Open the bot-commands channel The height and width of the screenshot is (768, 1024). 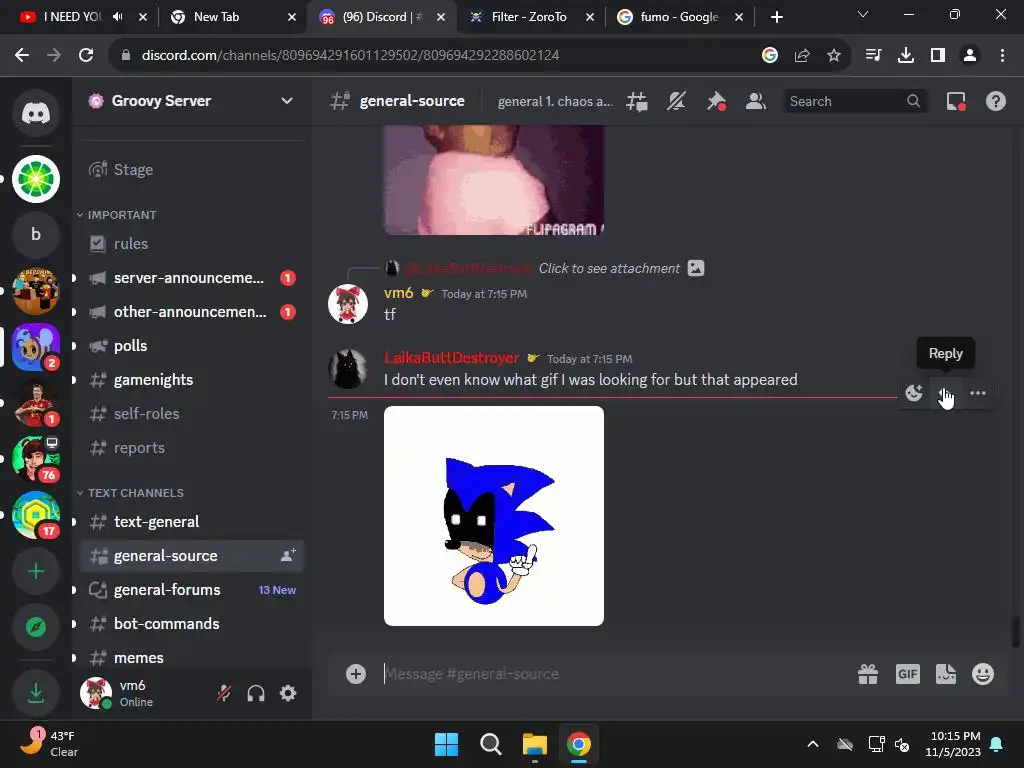pos(191,624)
